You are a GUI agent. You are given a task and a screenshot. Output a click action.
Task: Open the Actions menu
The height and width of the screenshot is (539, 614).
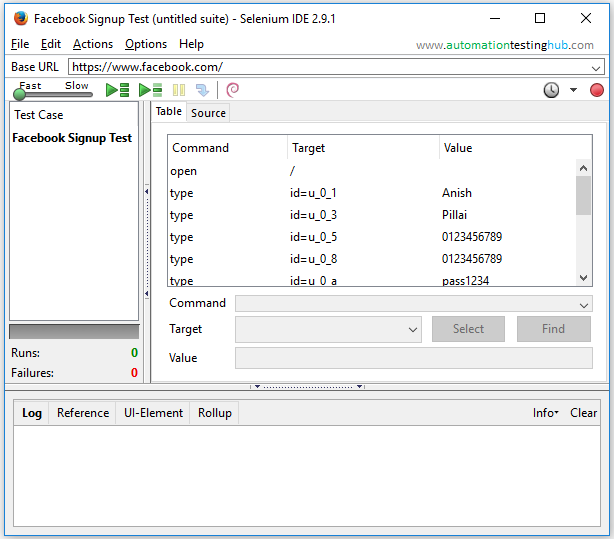tap(93, 44)
